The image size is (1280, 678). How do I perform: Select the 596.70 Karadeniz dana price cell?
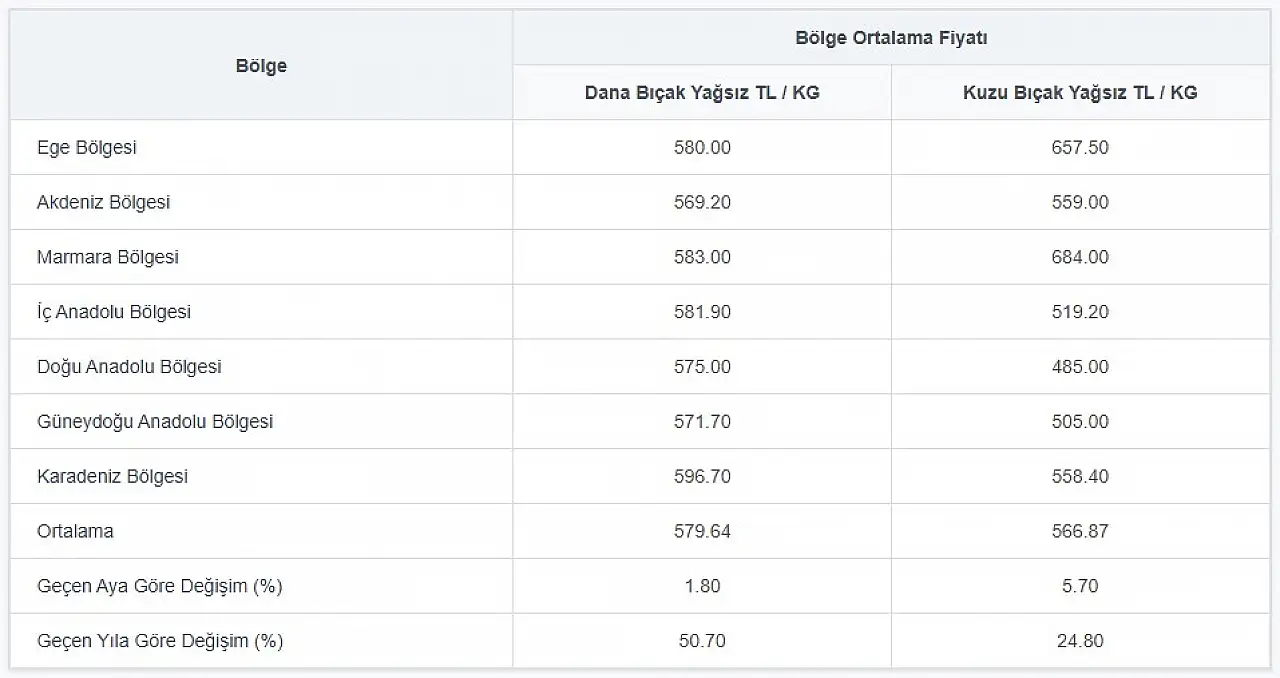[x=702, y=477]
